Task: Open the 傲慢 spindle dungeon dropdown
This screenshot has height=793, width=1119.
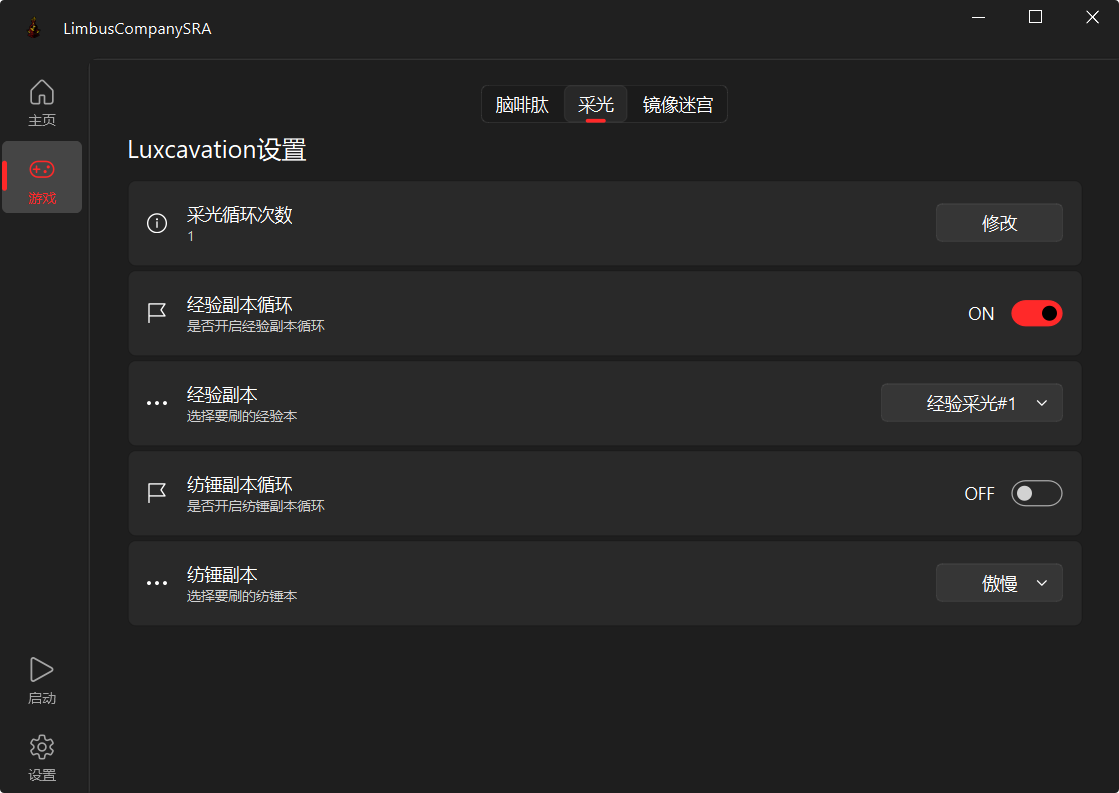Action: (999, 582)
